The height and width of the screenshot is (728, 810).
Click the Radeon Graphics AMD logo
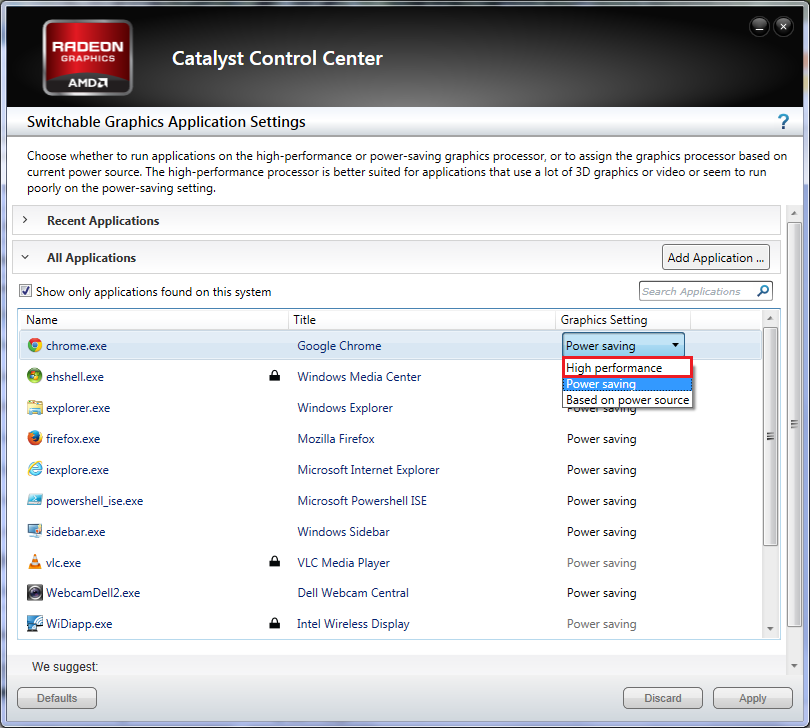click(88, 58)
